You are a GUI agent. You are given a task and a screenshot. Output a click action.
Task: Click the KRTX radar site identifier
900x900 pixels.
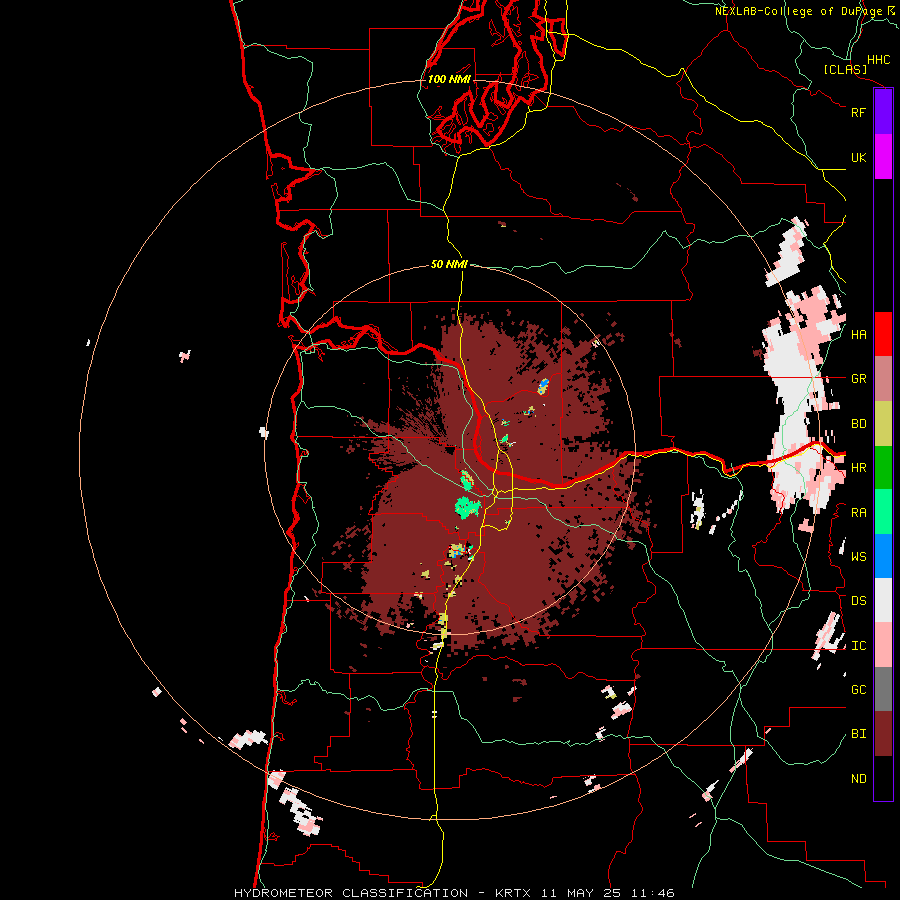click(x=513, y=893)
